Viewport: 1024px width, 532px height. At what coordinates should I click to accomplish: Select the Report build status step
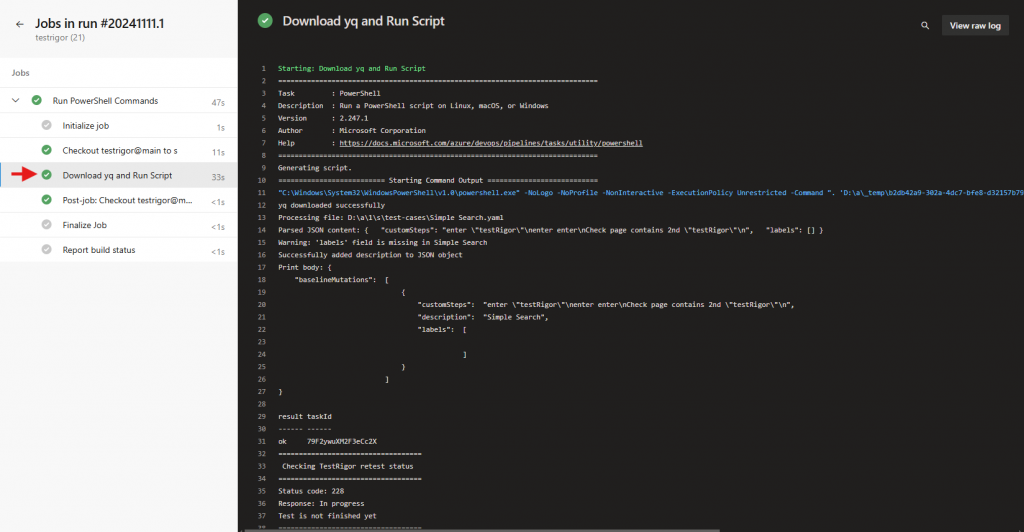click(98, 250)
